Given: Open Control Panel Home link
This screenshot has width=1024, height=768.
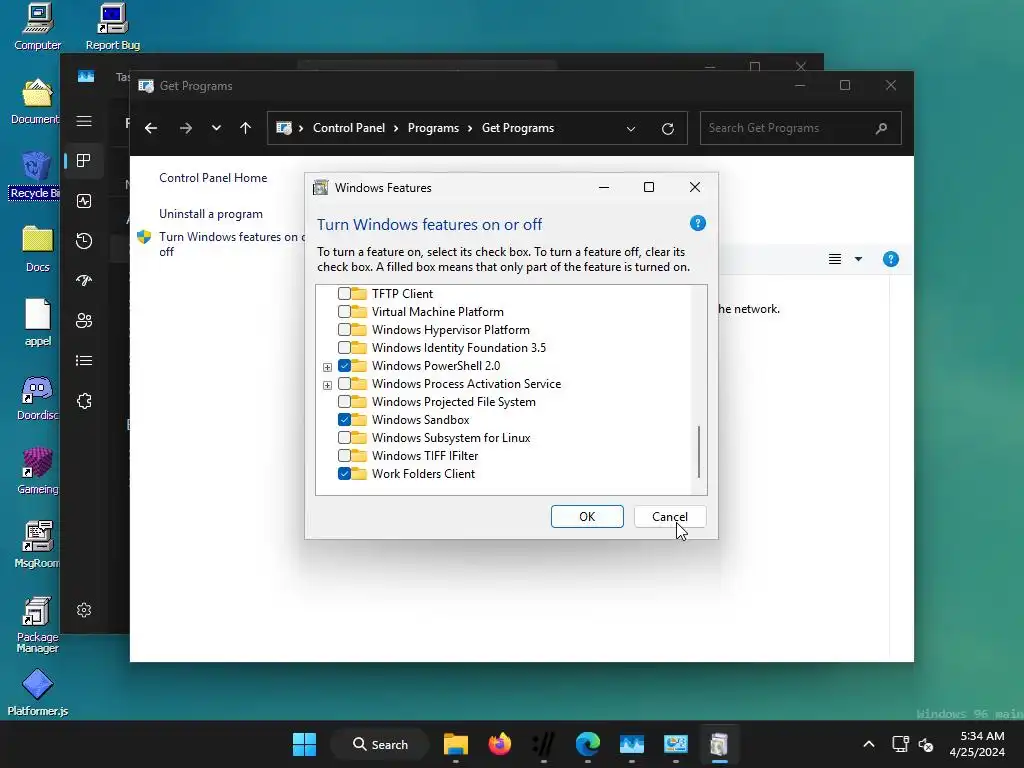Looking at the screenshot, I should 213,178.
